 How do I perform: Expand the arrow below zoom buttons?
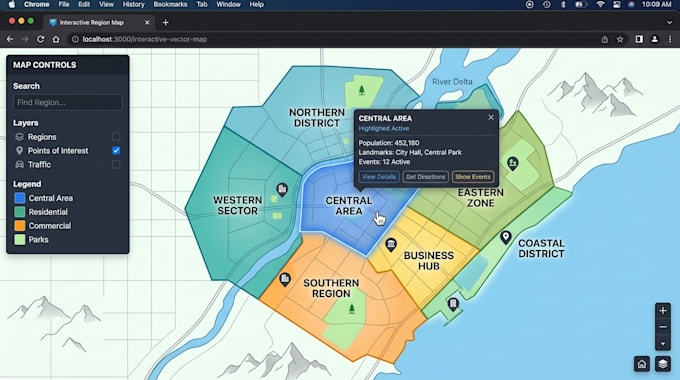[x=663, y=344]
